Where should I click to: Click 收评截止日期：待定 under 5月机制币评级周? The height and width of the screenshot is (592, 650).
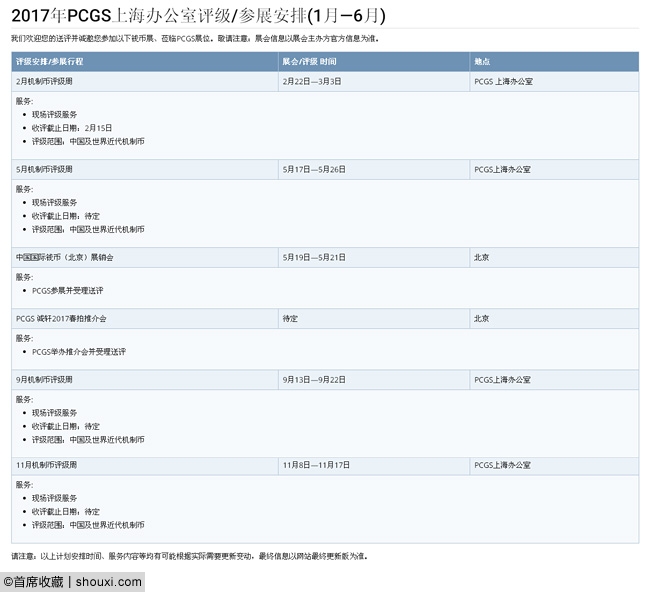[66, 216]
